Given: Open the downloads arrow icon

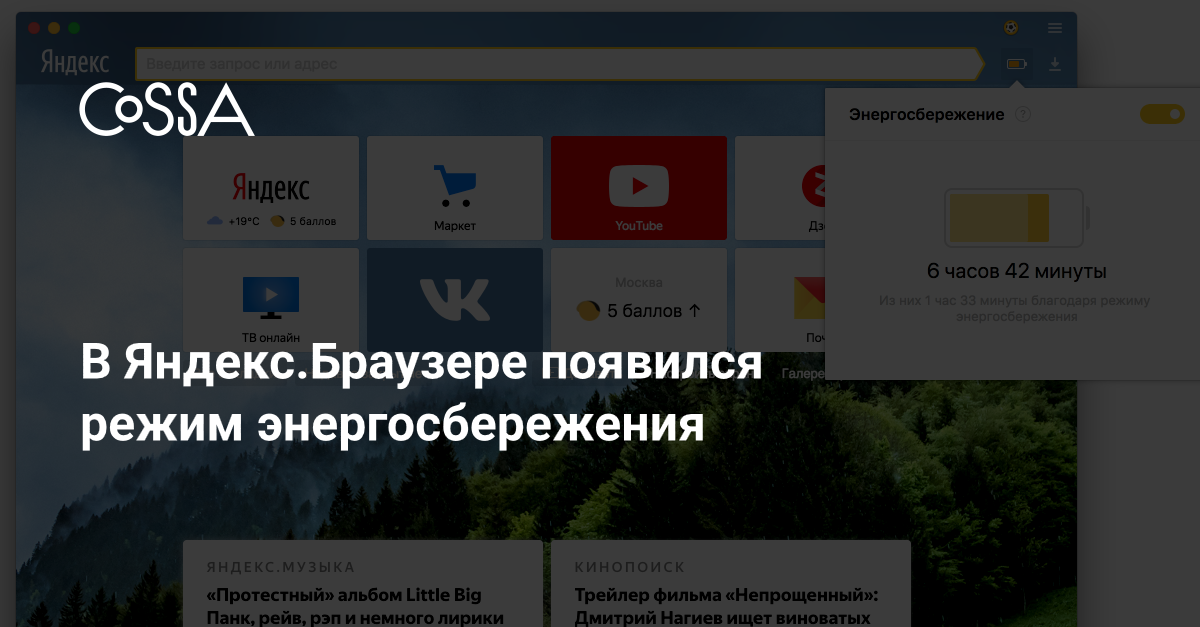Looking at the screenshot, I should click(1054, 64).
